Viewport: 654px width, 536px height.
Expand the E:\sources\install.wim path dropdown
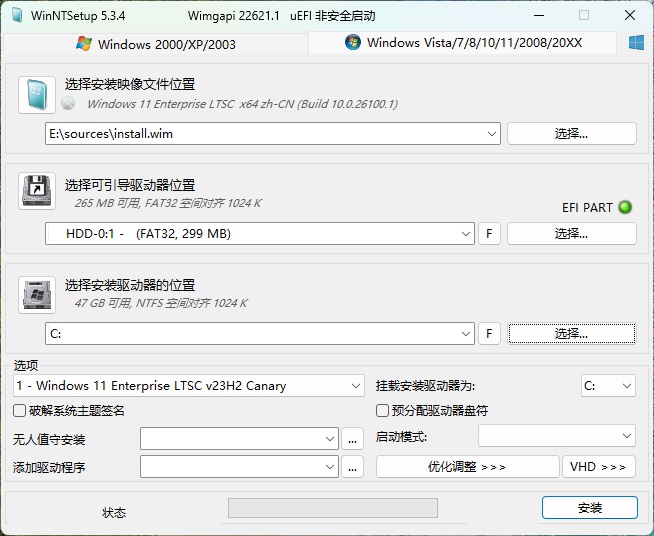click(491, 134)
